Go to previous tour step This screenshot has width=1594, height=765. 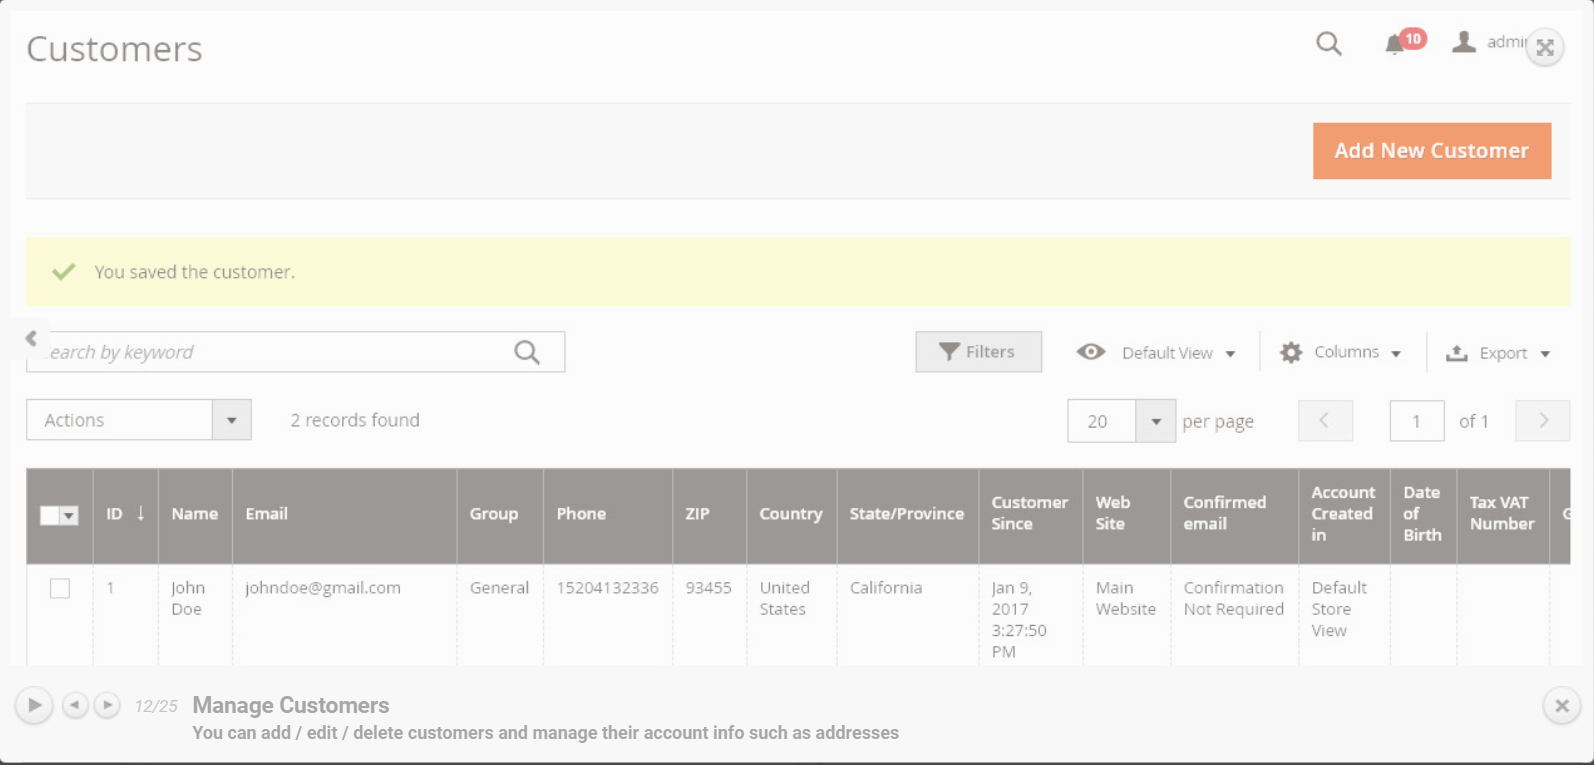75,705
